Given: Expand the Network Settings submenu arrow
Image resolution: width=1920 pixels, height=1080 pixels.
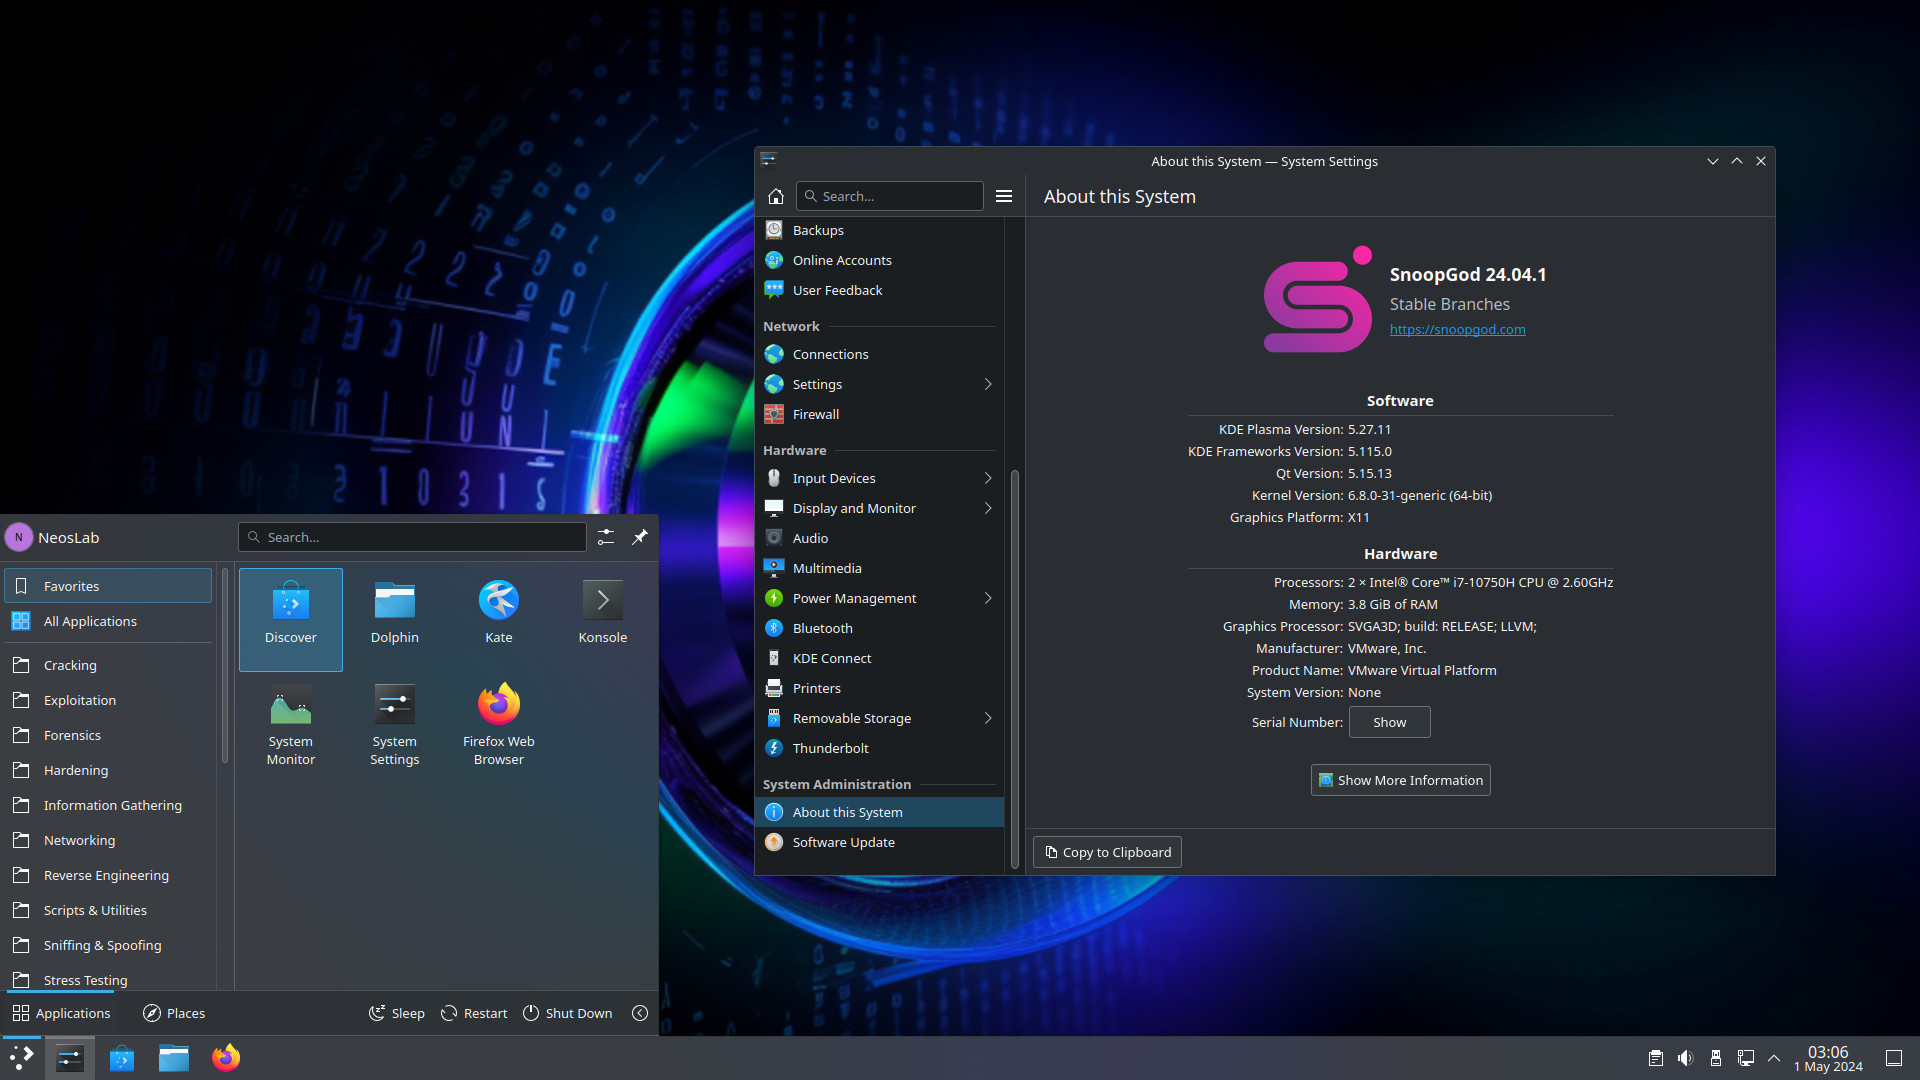Looking at the screenshot, I should [x=988, y=384].
